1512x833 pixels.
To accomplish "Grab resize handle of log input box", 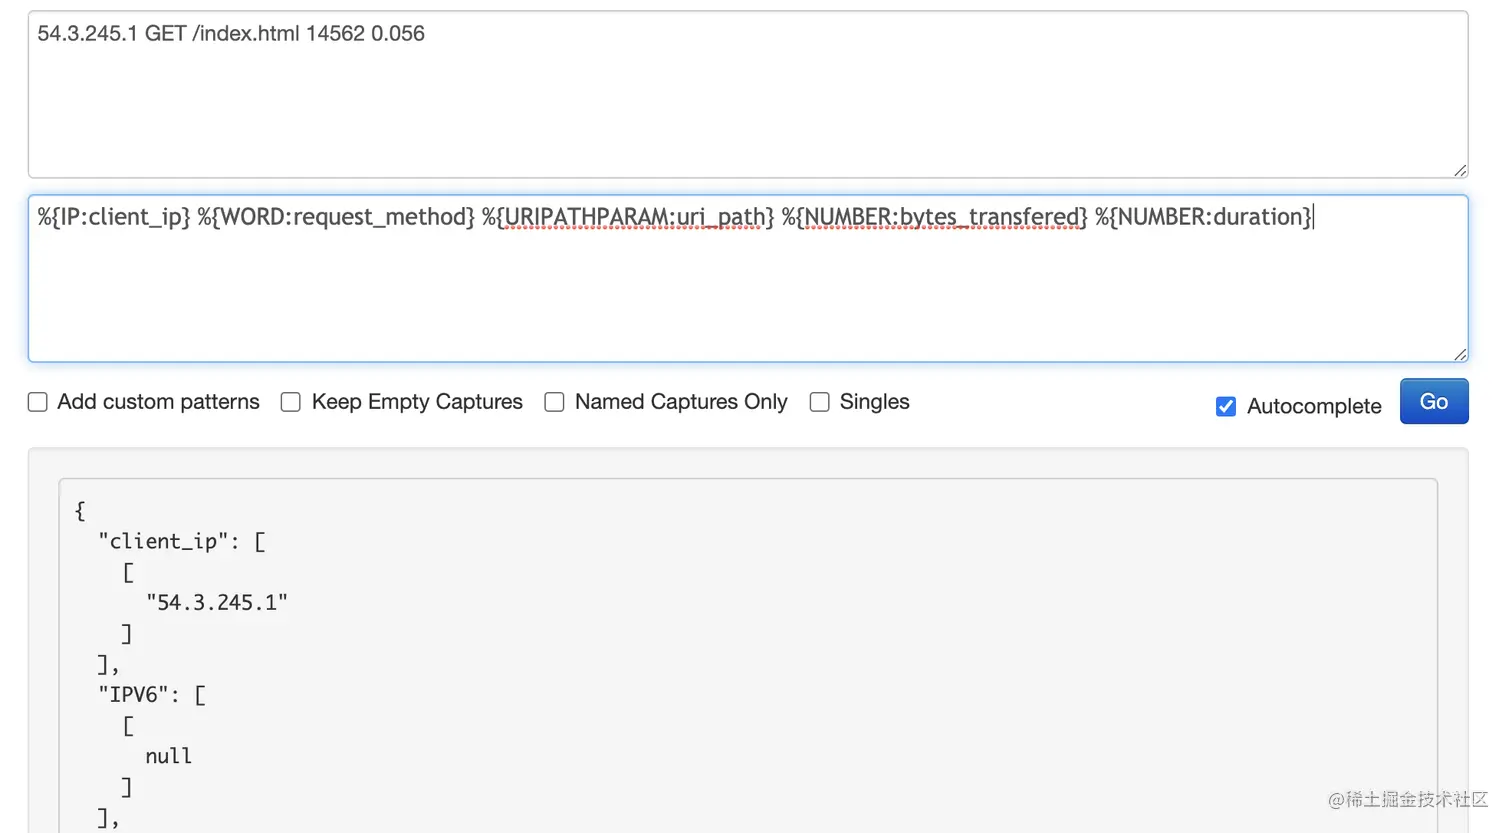I will 1460,171.
